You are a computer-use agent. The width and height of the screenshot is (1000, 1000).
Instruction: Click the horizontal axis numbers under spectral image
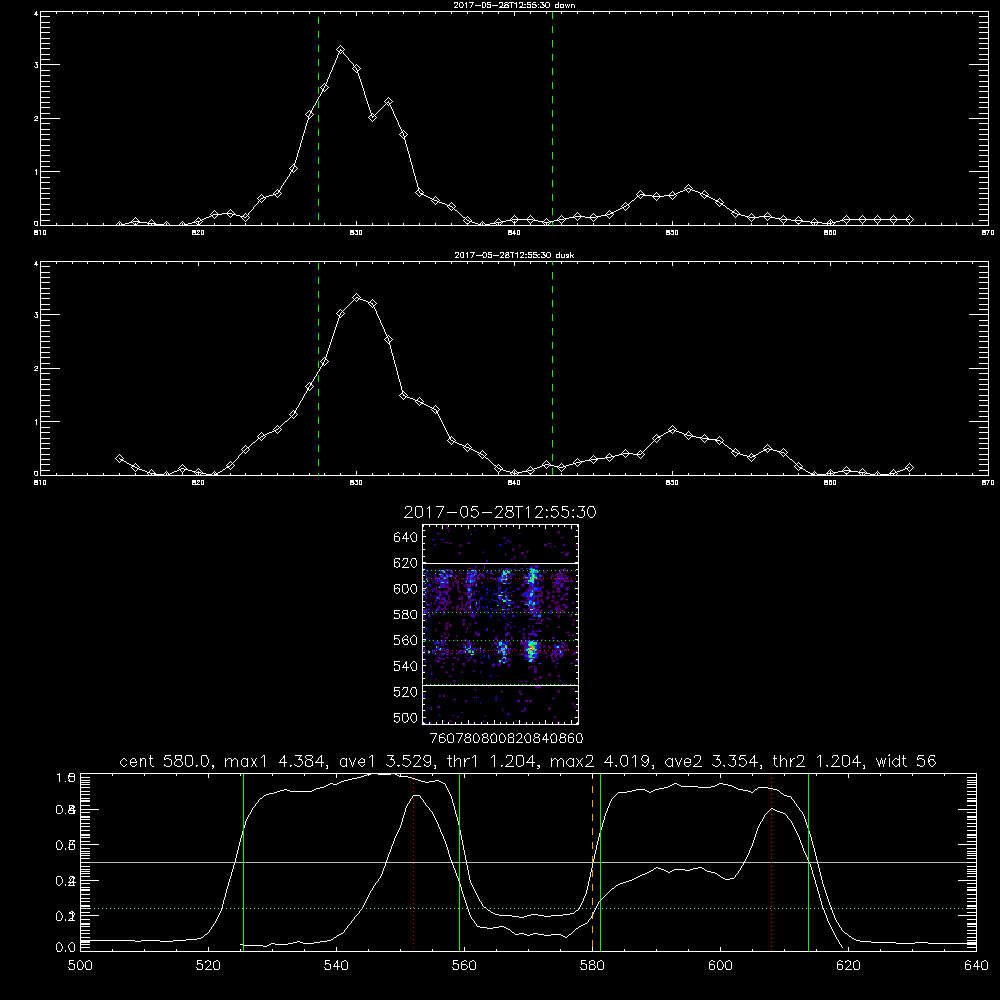506,738
